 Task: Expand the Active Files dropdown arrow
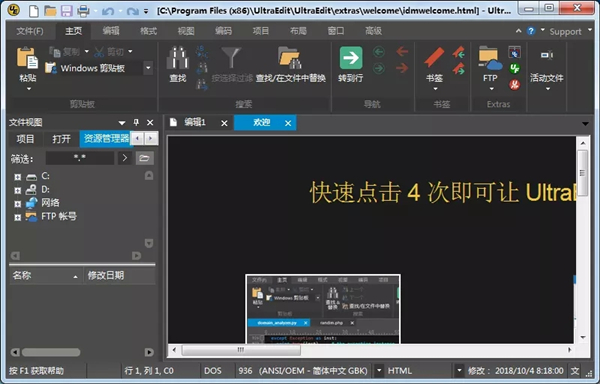click(548, 89)
